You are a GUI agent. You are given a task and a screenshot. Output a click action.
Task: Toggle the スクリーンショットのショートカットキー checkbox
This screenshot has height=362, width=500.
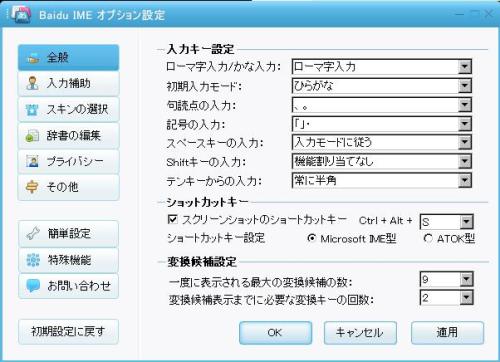(172, 219)
